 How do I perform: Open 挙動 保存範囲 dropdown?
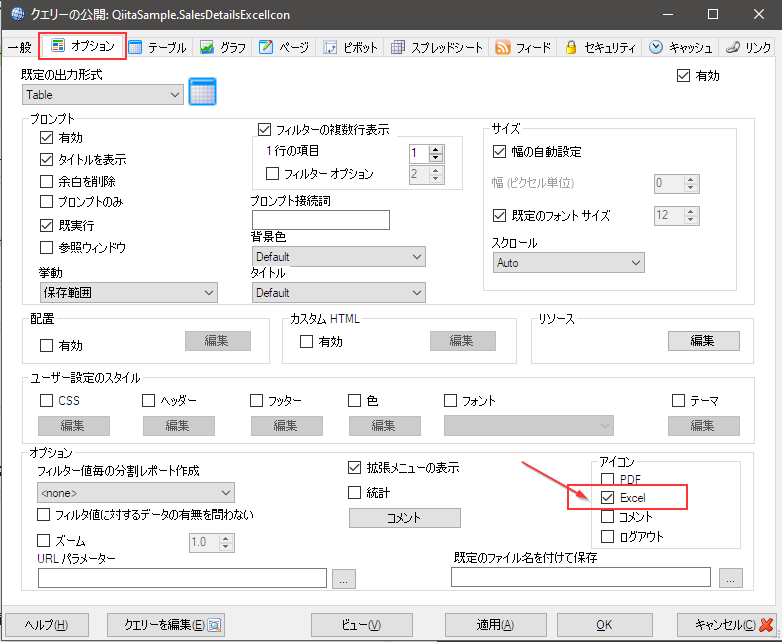coord(128,293)
